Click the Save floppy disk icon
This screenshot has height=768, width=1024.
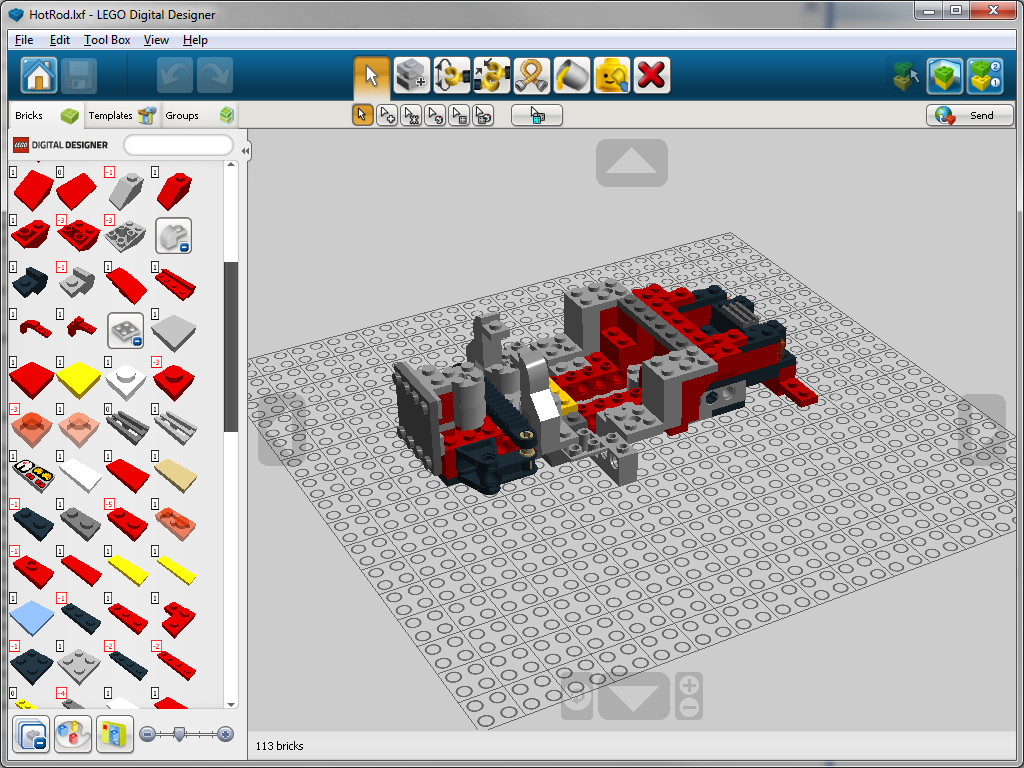click(x=79, y=75)
